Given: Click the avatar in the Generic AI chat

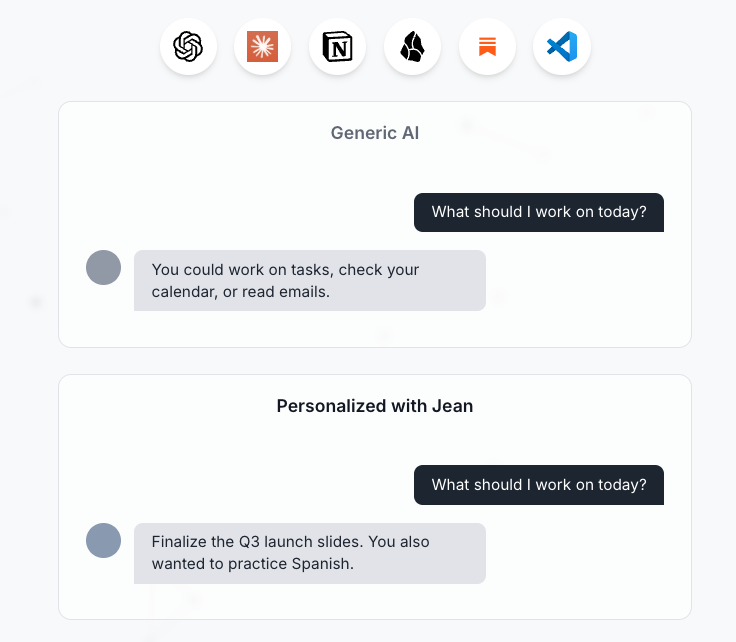Looking at the screenshot, I should 104,268.
